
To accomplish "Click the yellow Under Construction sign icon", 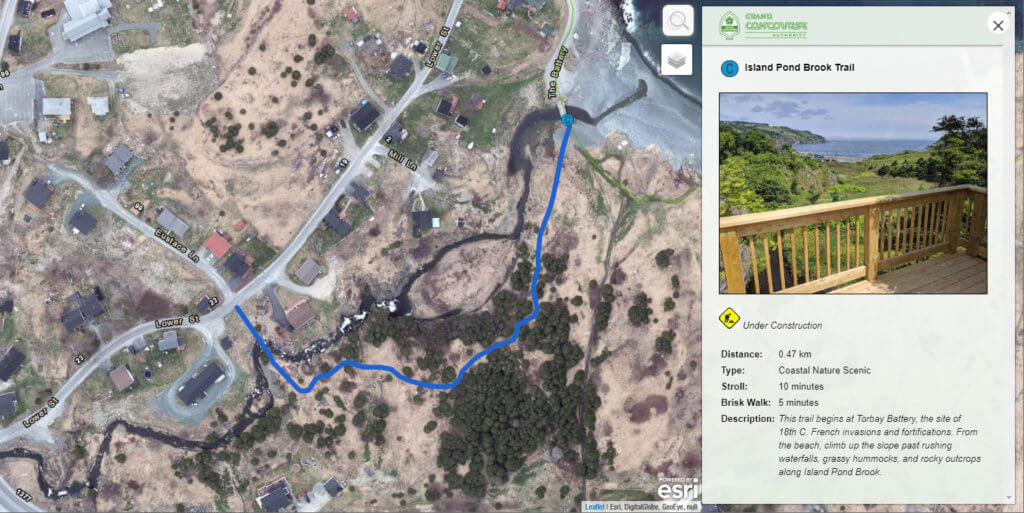I will click(x=729, y=319).
